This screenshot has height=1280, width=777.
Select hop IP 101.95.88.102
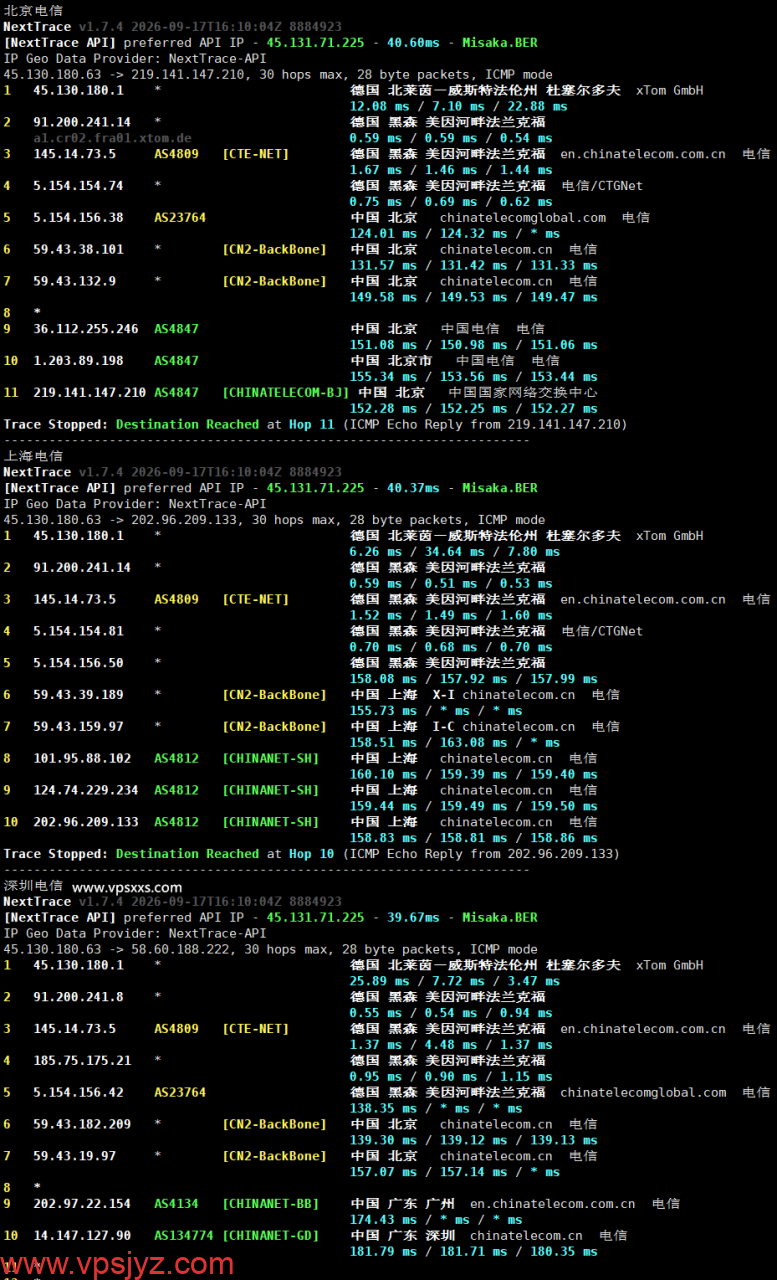click(82, 759)
